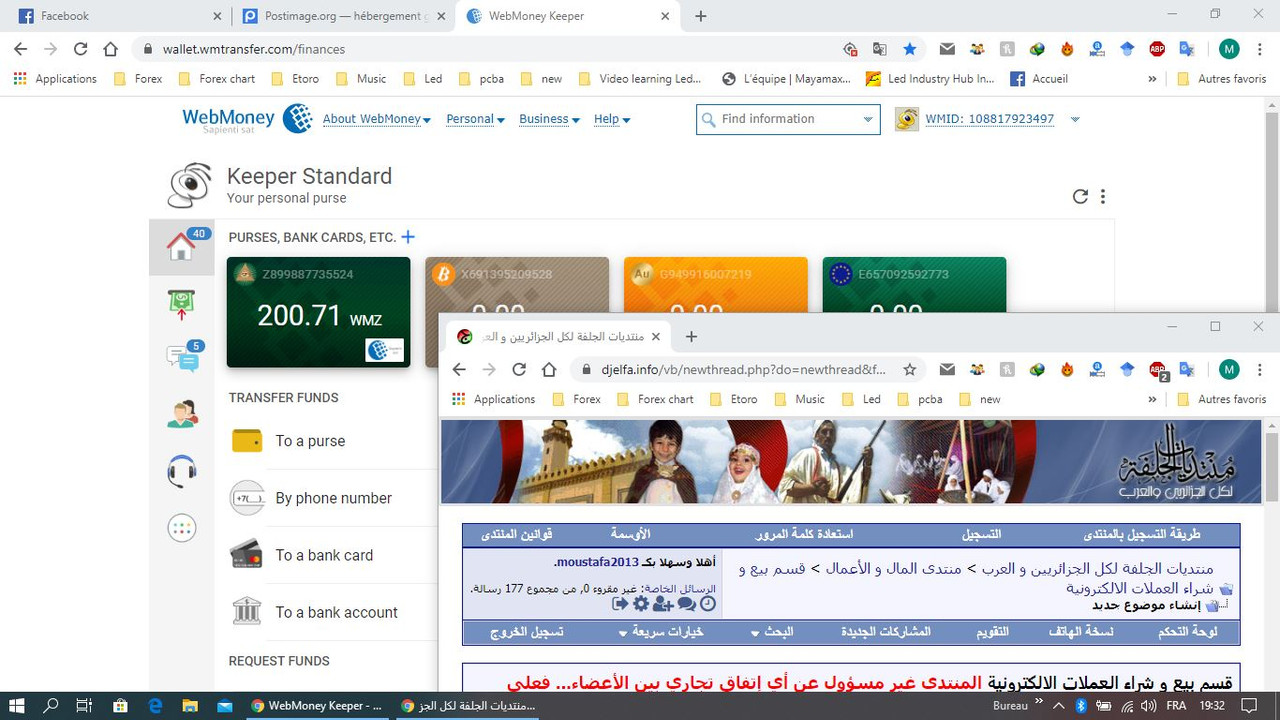Open the Accueil Facebook bookmark
1280x720 pixels.
point(1039,78)
